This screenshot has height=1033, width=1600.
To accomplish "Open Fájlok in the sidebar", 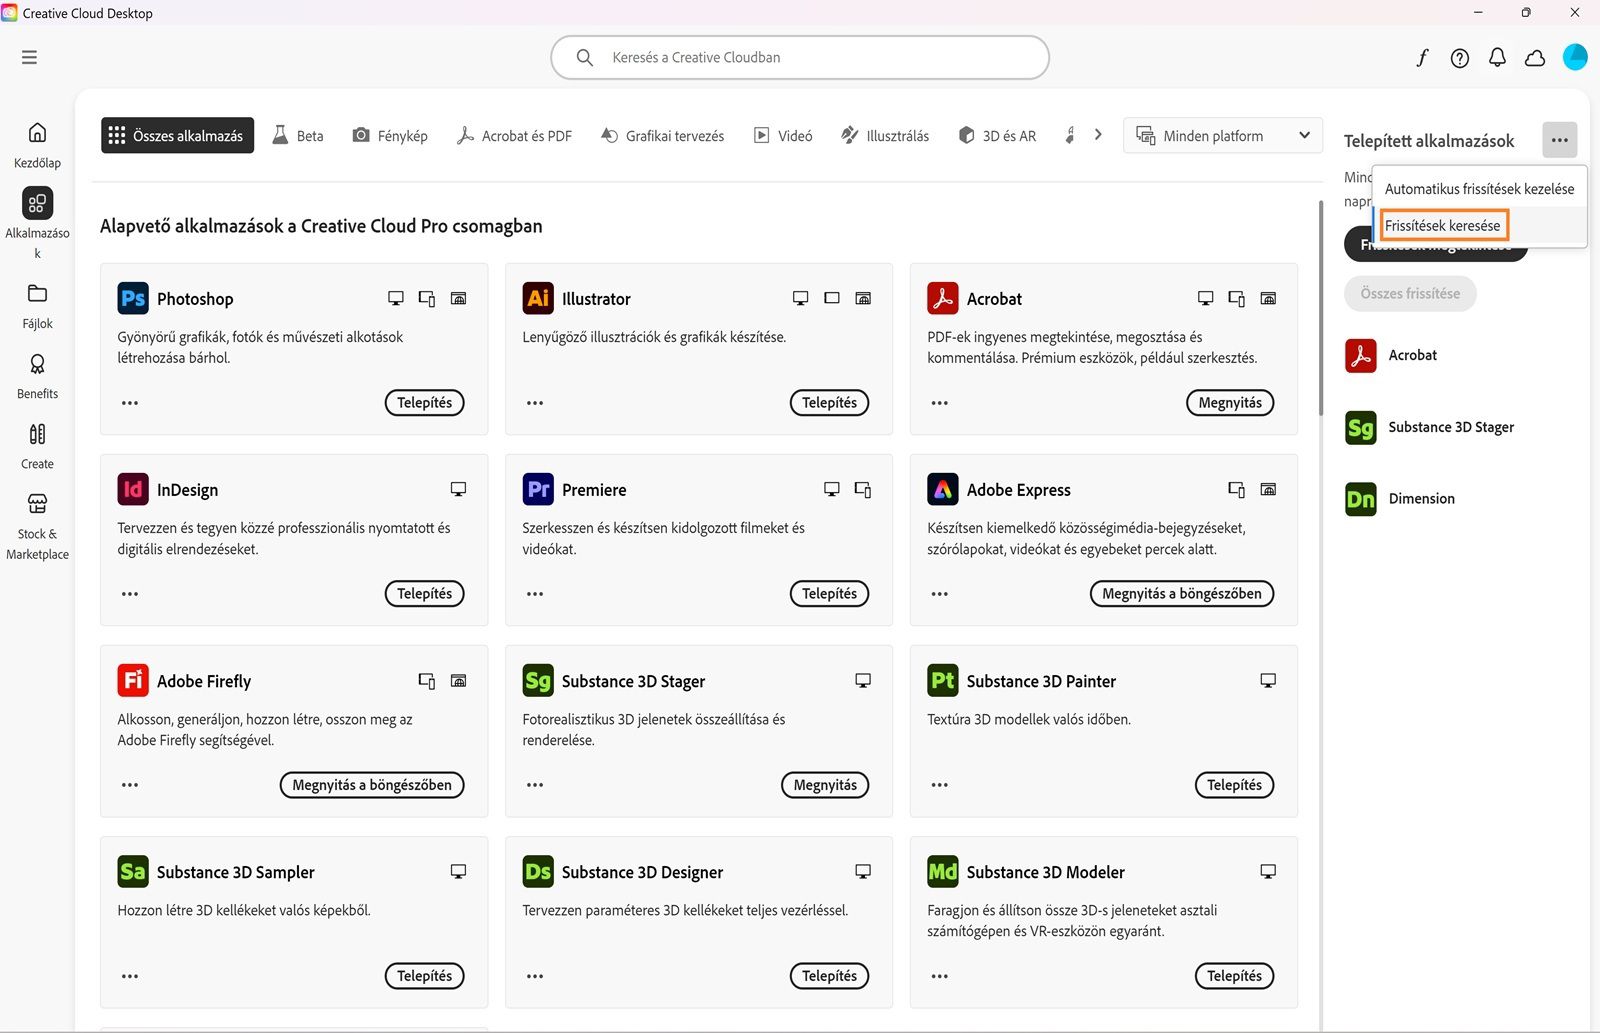I will (x=37, y=305).
